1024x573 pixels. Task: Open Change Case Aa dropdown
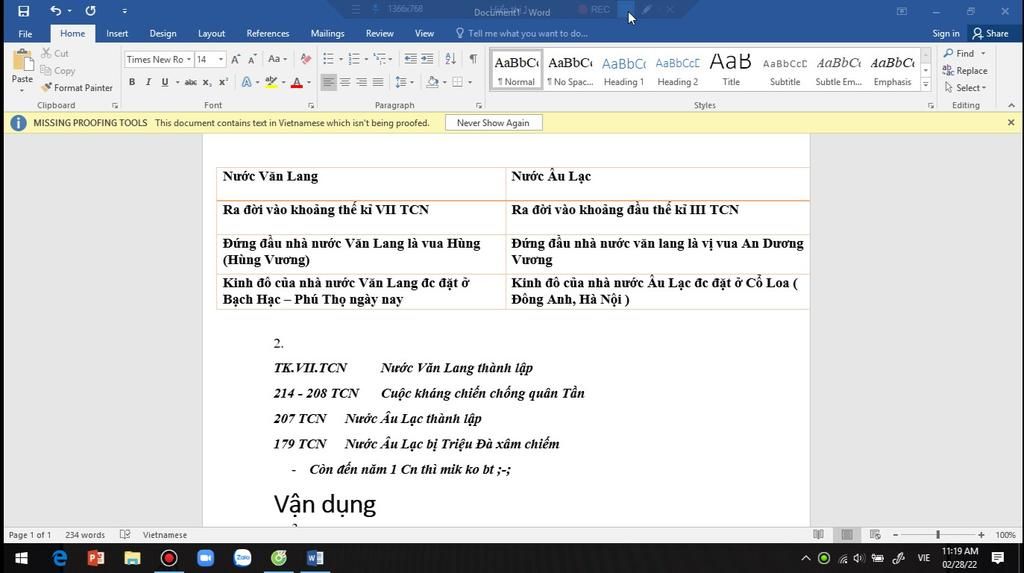pos(278,59)
